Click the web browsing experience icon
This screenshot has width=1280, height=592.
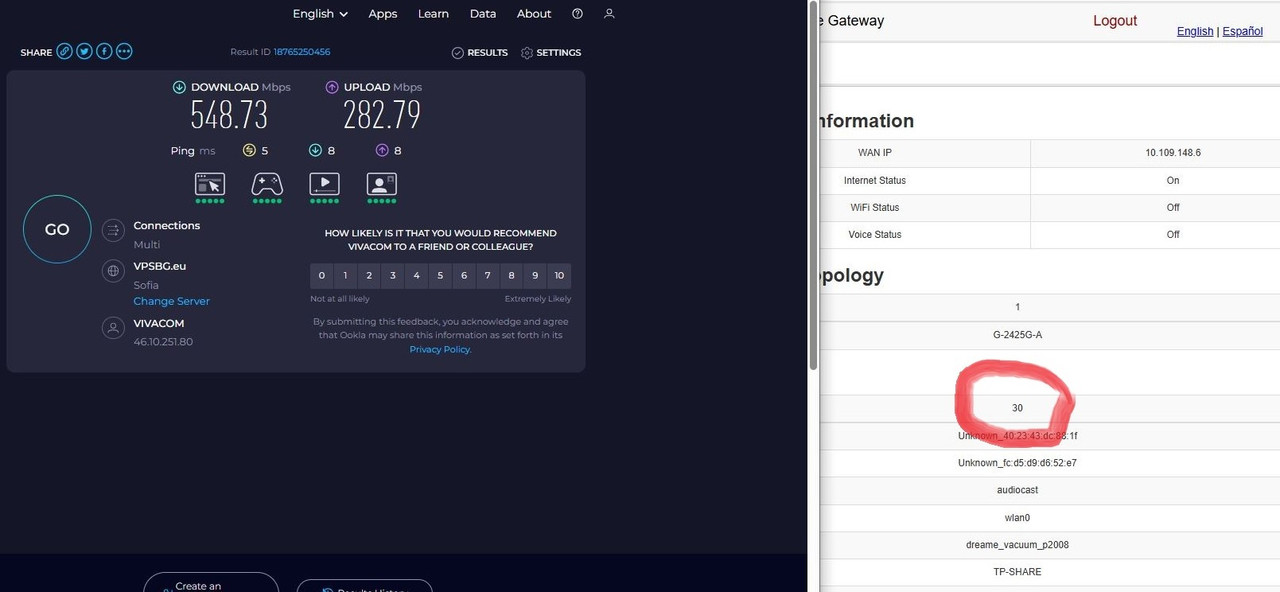pos(210,184)
